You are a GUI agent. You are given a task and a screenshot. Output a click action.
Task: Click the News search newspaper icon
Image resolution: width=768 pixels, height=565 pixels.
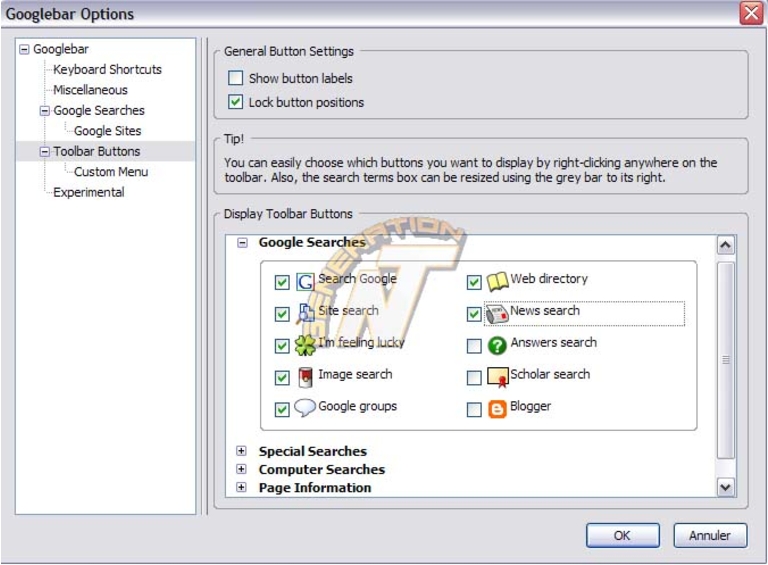coord(497,314)
